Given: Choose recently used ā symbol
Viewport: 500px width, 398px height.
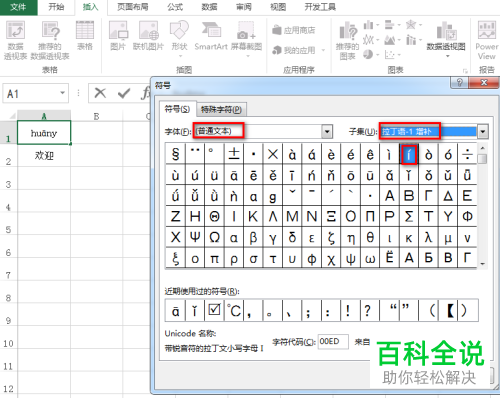Looking at the screenshot, I should point(175,310).
